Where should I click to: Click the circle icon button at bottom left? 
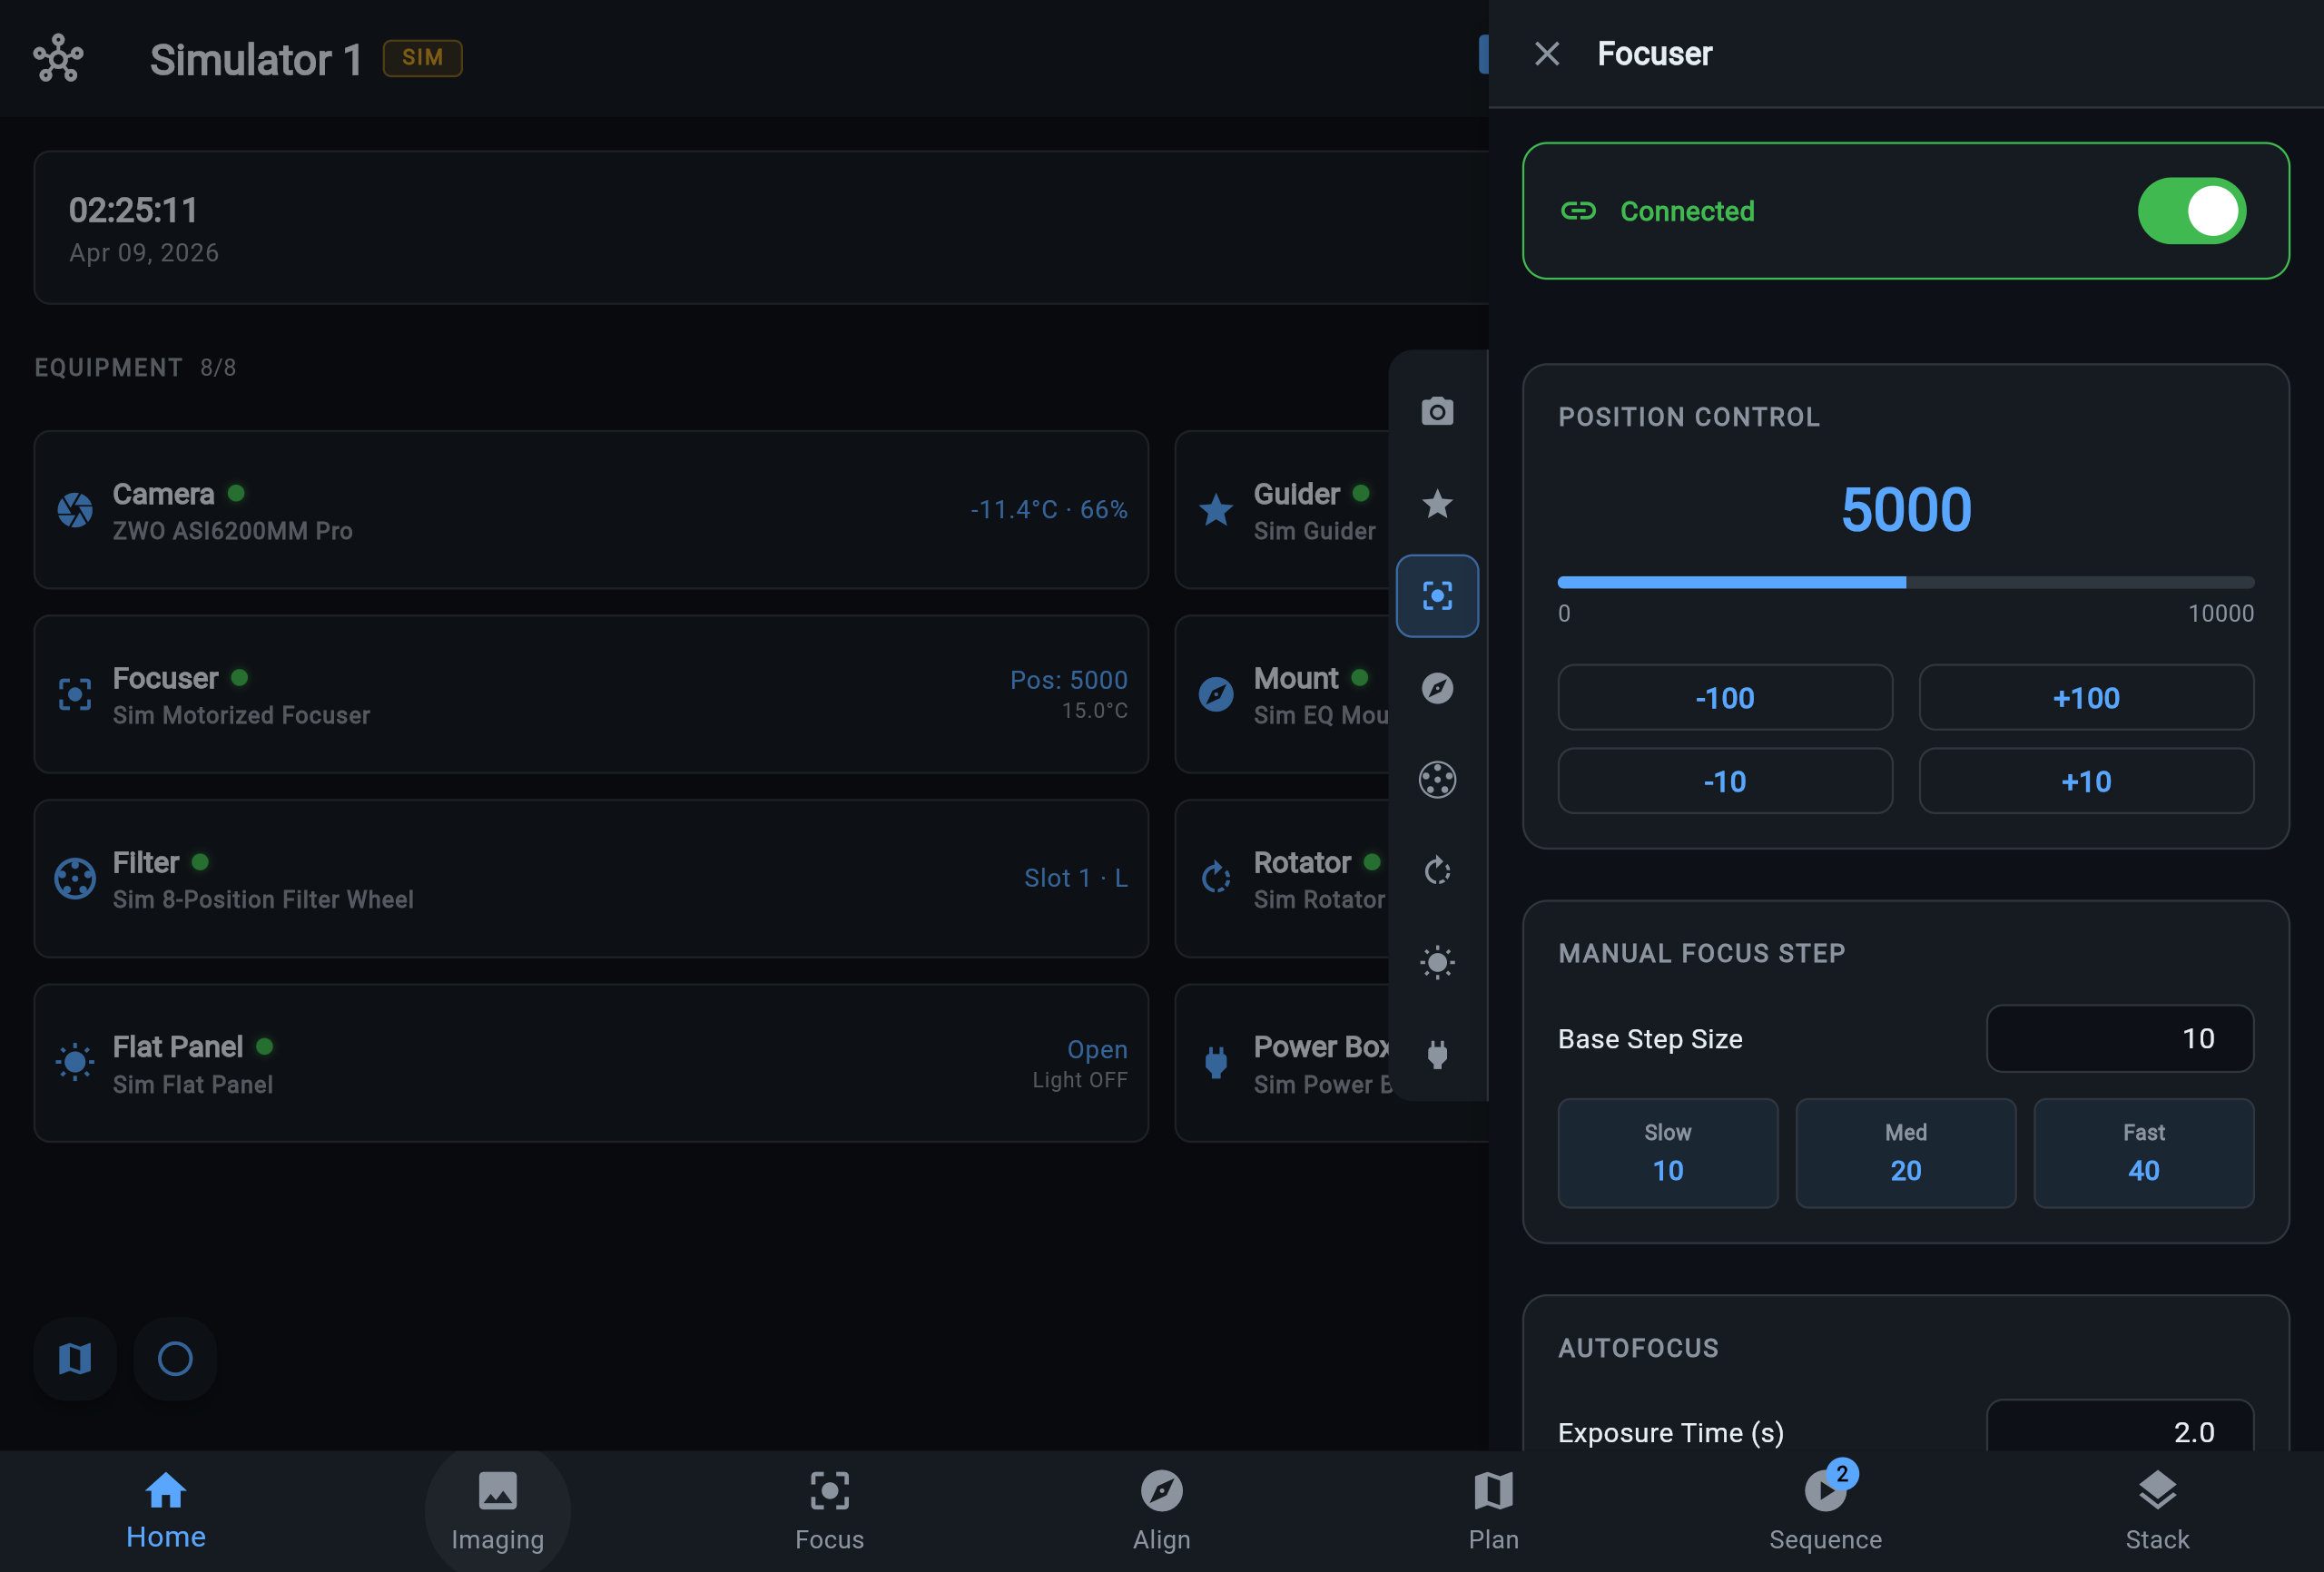[x=175, y=1359]
